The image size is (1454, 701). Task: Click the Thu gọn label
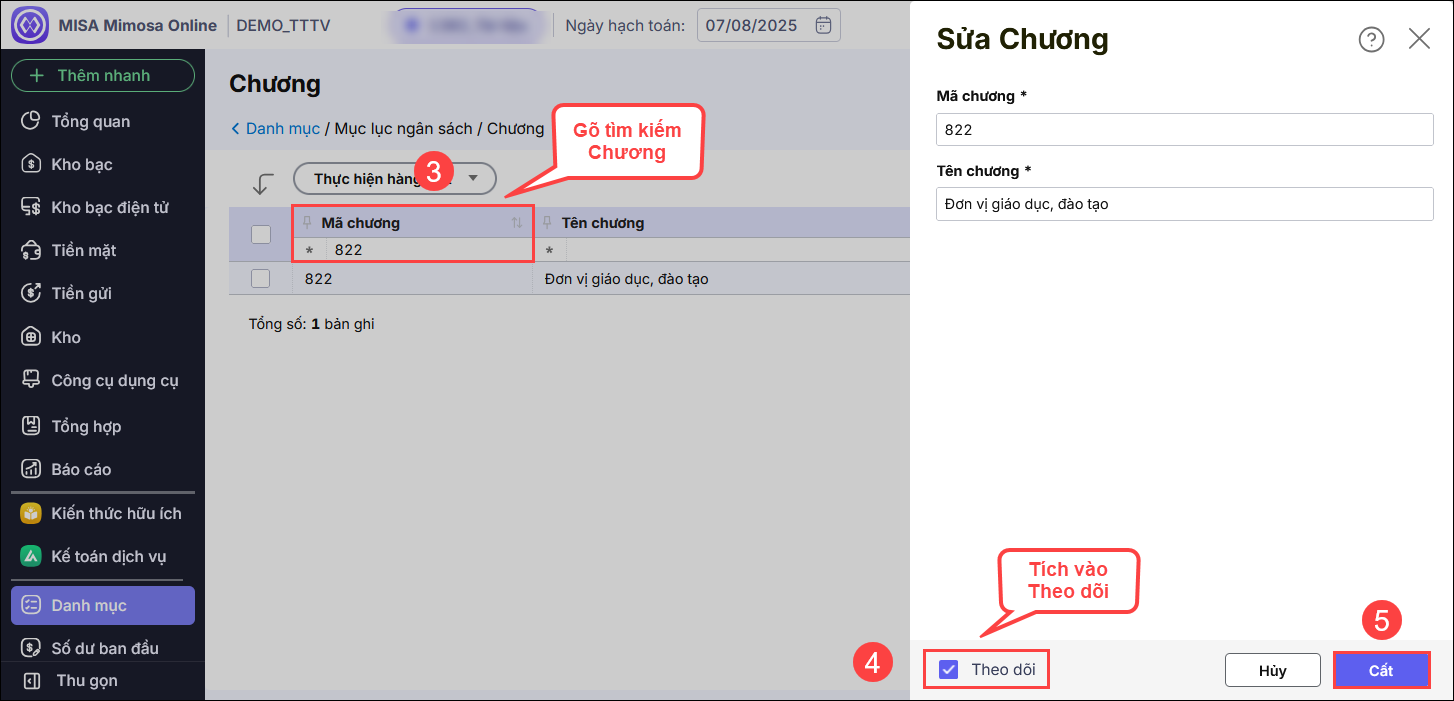tap(87, 680)
